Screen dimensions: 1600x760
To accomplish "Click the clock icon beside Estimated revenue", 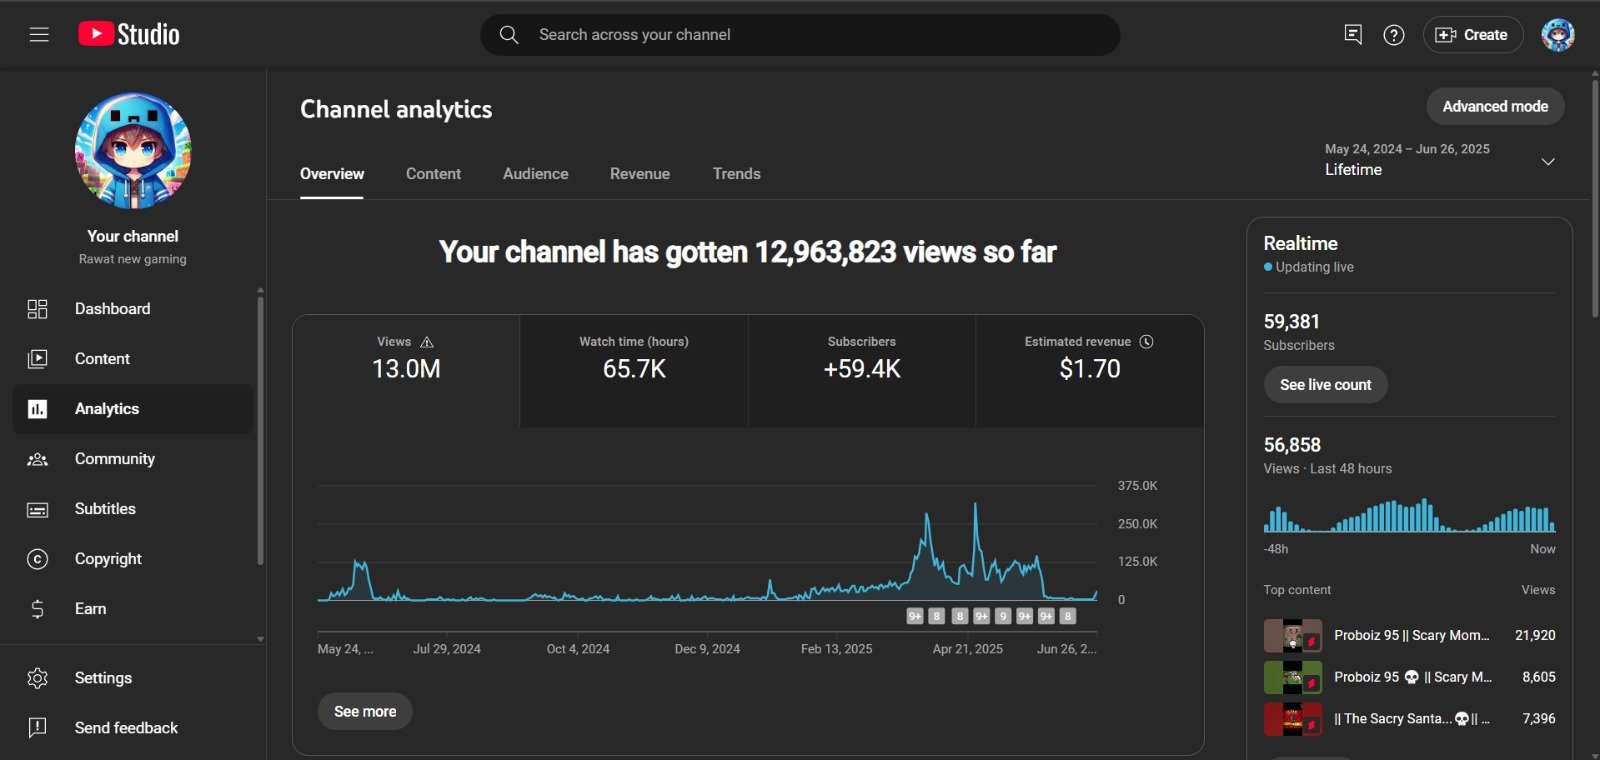I will tap(1147, 342).
